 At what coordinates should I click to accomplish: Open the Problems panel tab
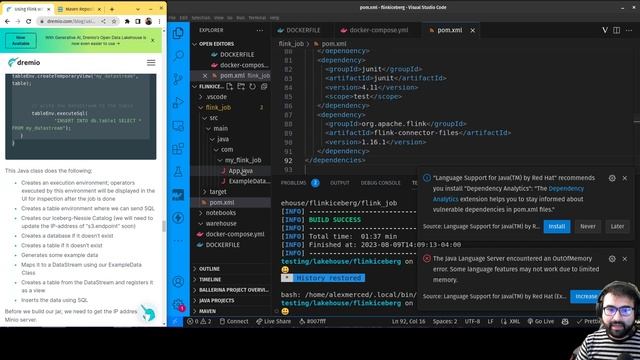tap(293, 183)
